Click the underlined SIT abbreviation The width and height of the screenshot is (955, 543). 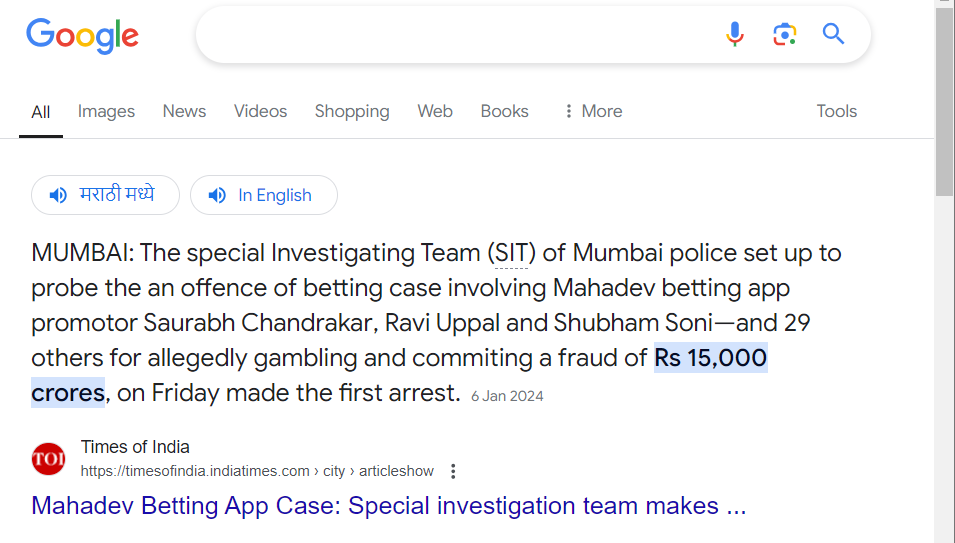[511, 253]
